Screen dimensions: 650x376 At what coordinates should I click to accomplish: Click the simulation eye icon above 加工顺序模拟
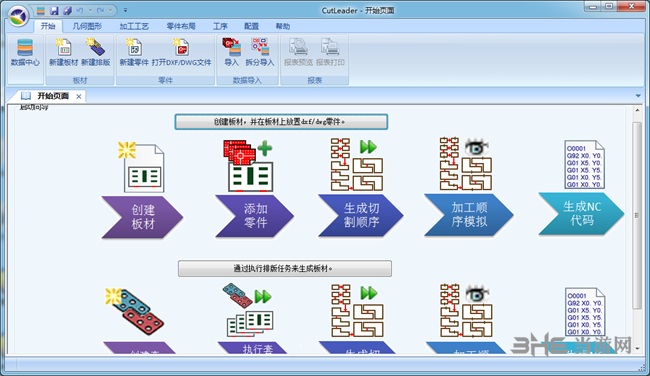pos(466,164)
